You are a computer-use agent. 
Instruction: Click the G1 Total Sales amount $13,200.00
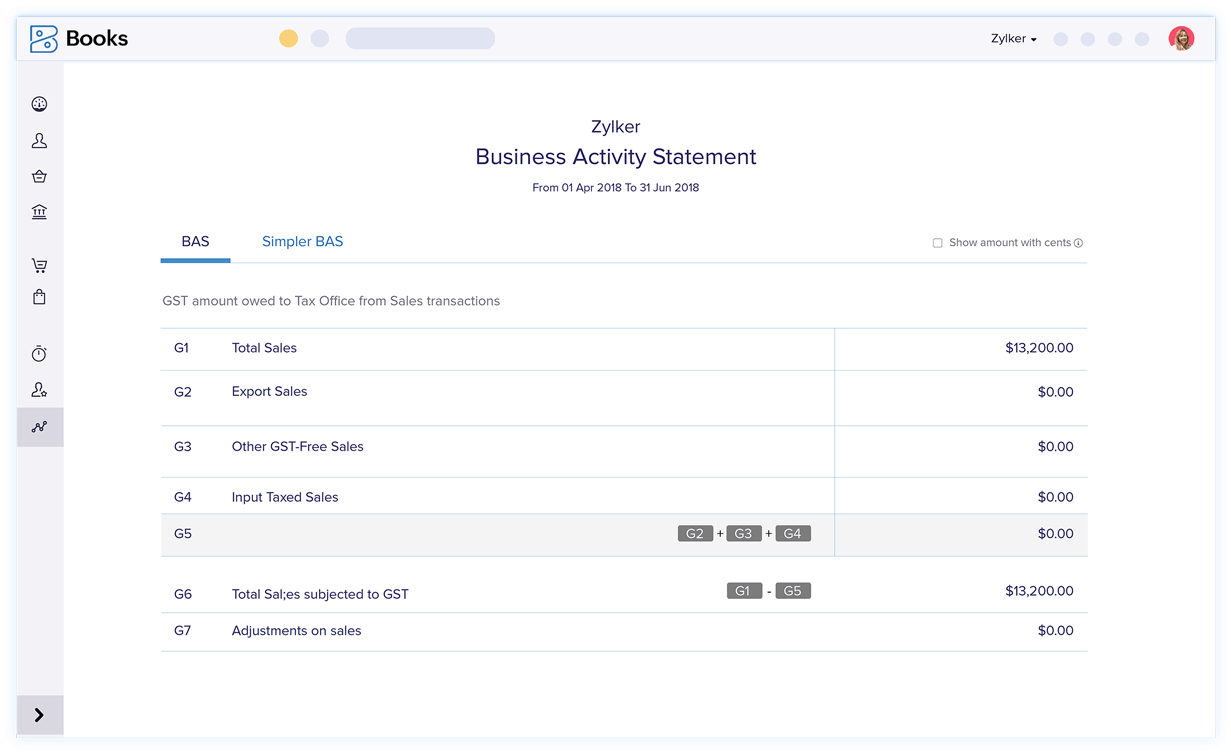(x=1039, y=348)
